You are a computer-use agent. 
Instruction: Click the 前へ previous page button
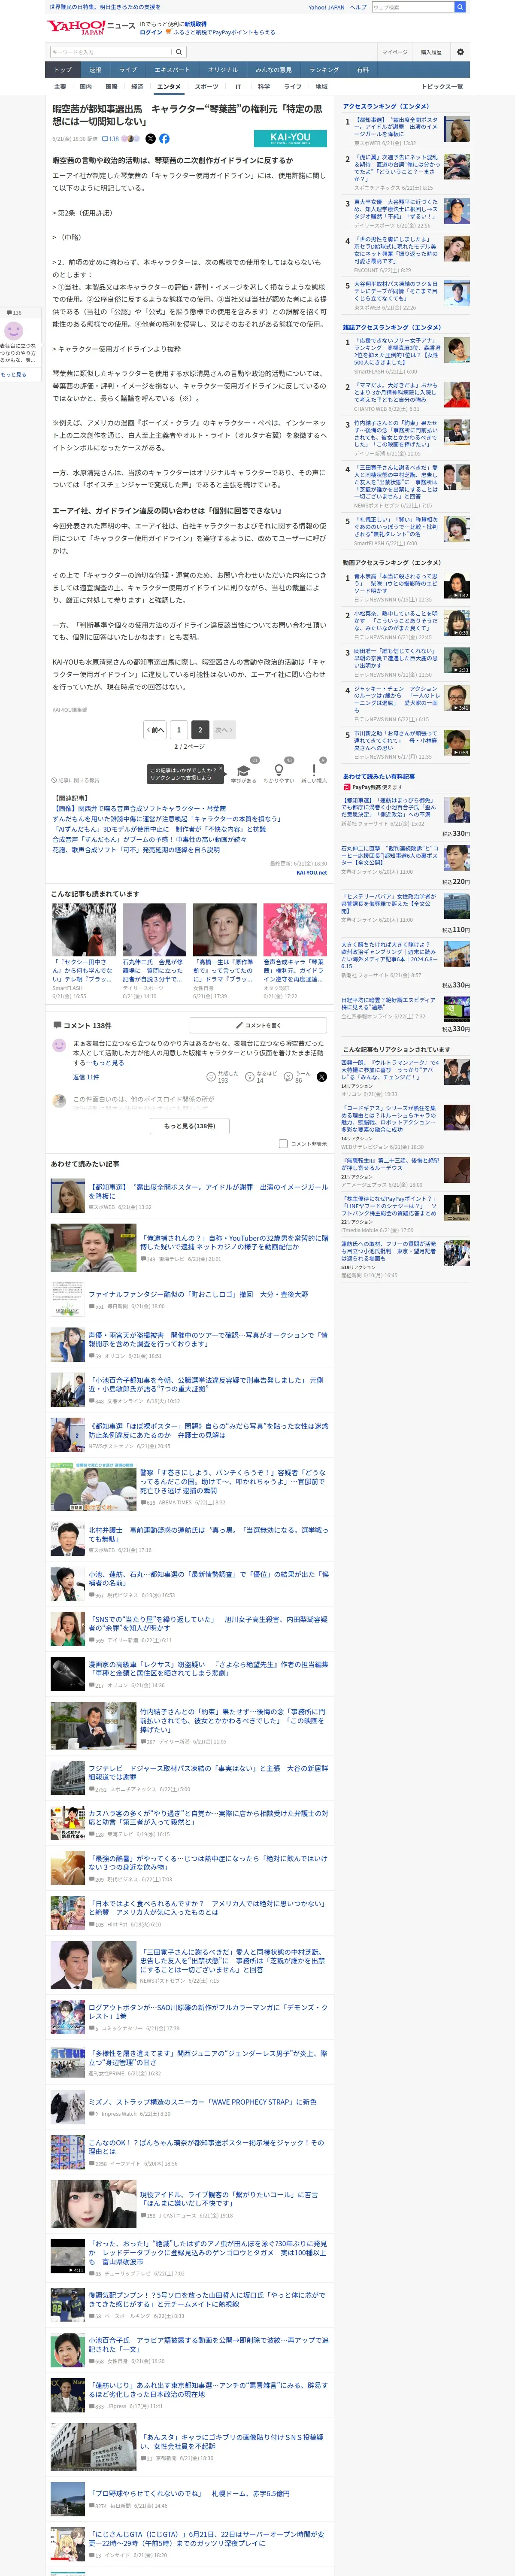click(x=155, y=729)
